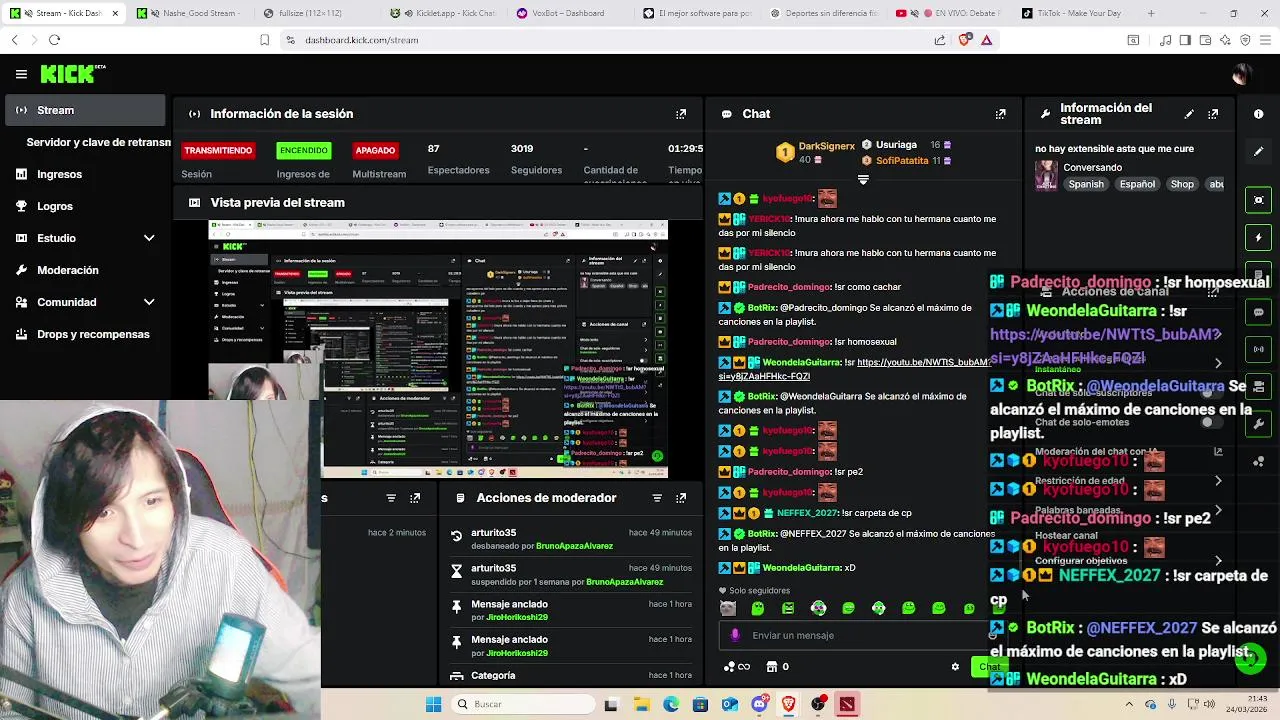Image resolution: width=1280 pixels, height=720 pixels.
Task: Expand the Comunidad sidebar section
Action: tap(149, 302)
